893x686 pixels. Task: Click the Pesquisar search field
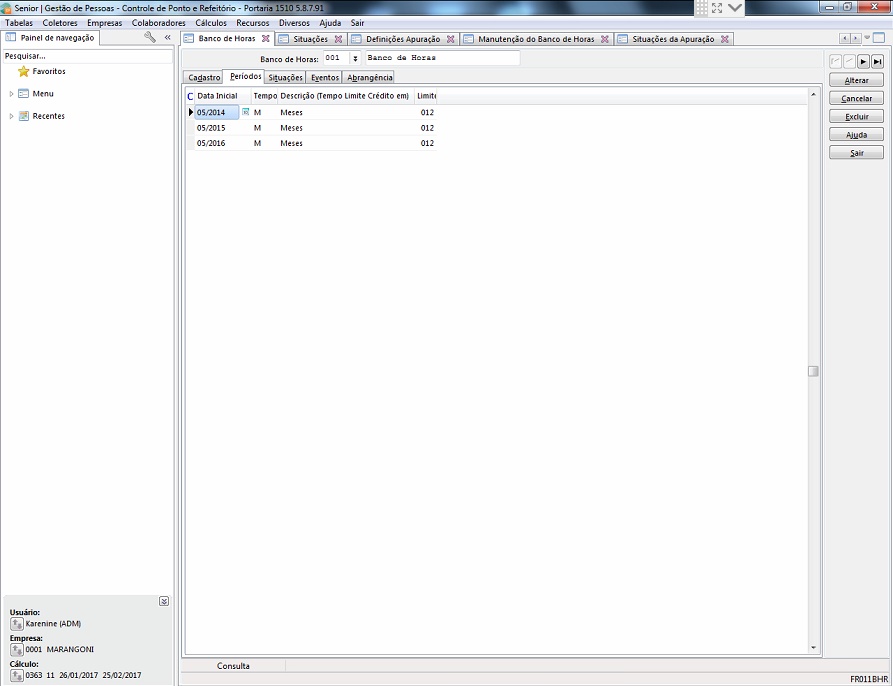point(86,56)
